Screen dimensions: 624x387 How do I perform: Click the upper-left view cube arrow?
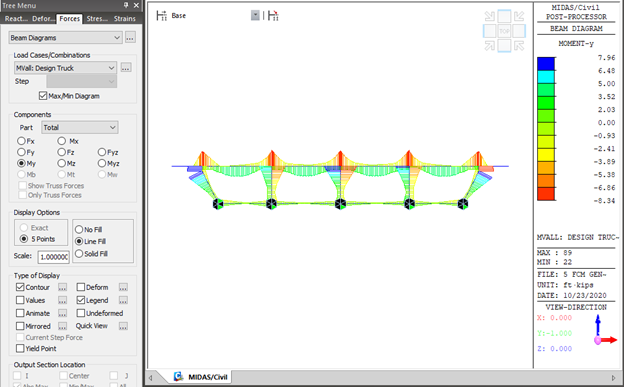pyautogui.click(x=490, y=16)
